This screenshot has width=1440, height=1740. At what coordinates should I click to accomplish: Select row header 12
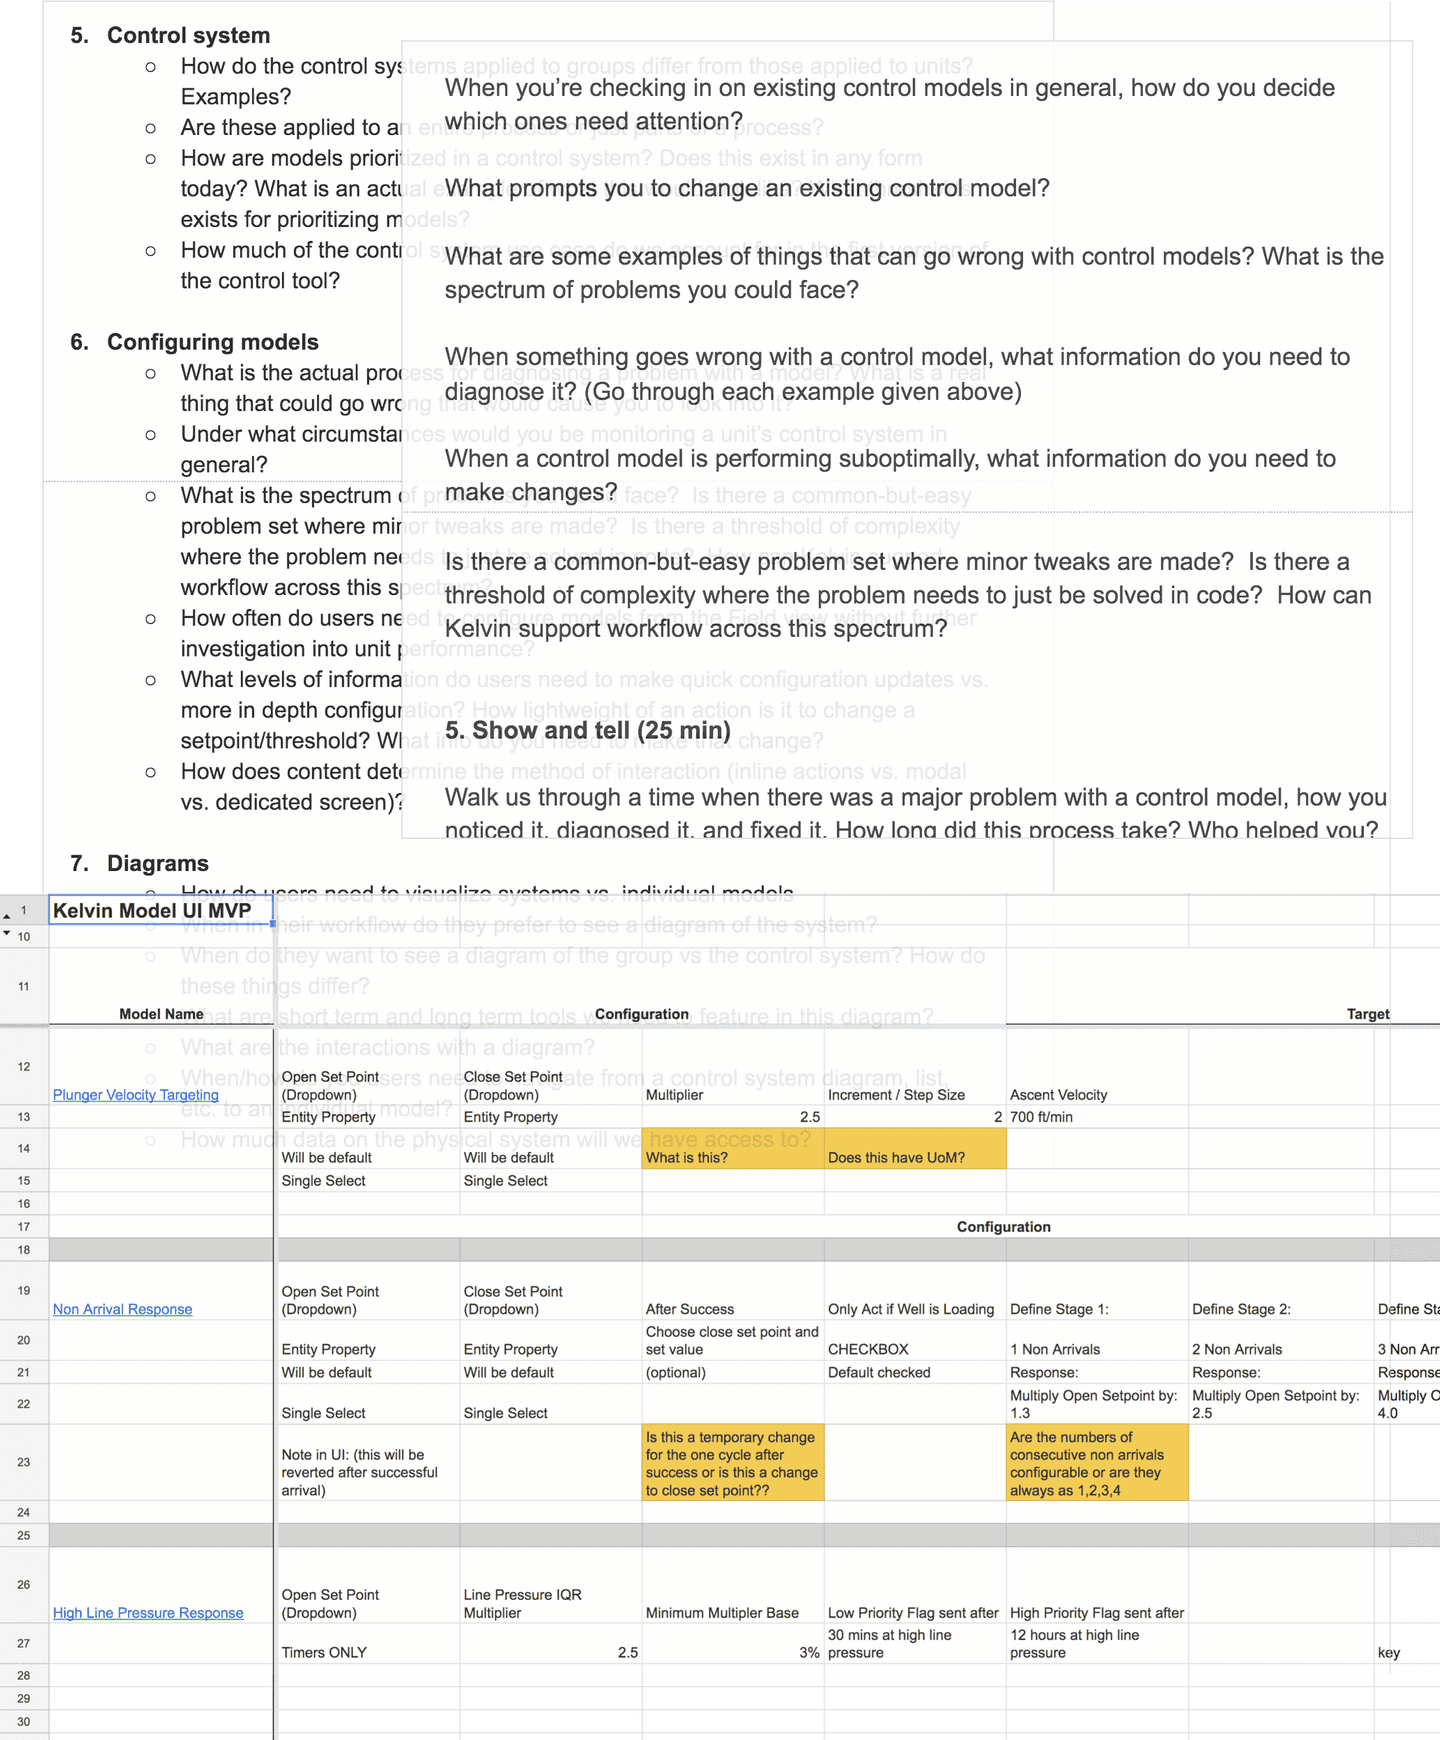pyautogui.click(x=24, y=1066)
